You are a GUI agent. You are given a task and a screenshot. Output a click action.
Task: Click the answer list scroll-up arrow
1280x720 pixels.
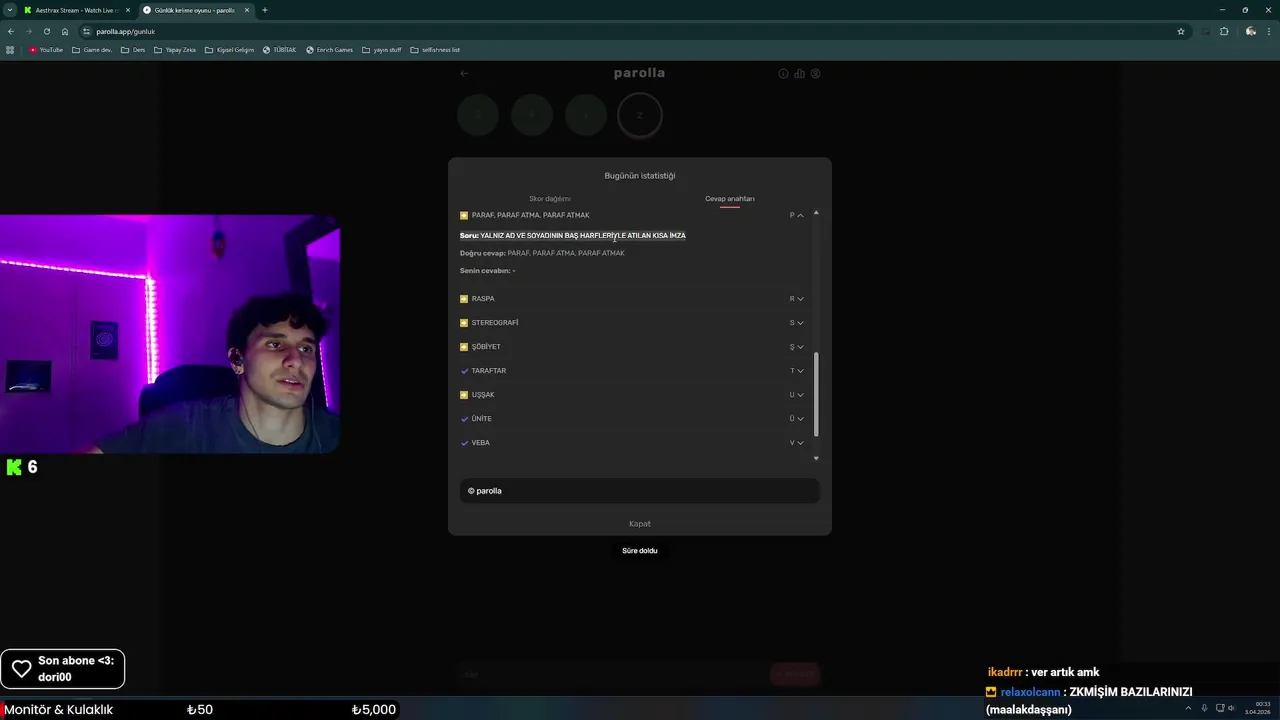(816, 213)
